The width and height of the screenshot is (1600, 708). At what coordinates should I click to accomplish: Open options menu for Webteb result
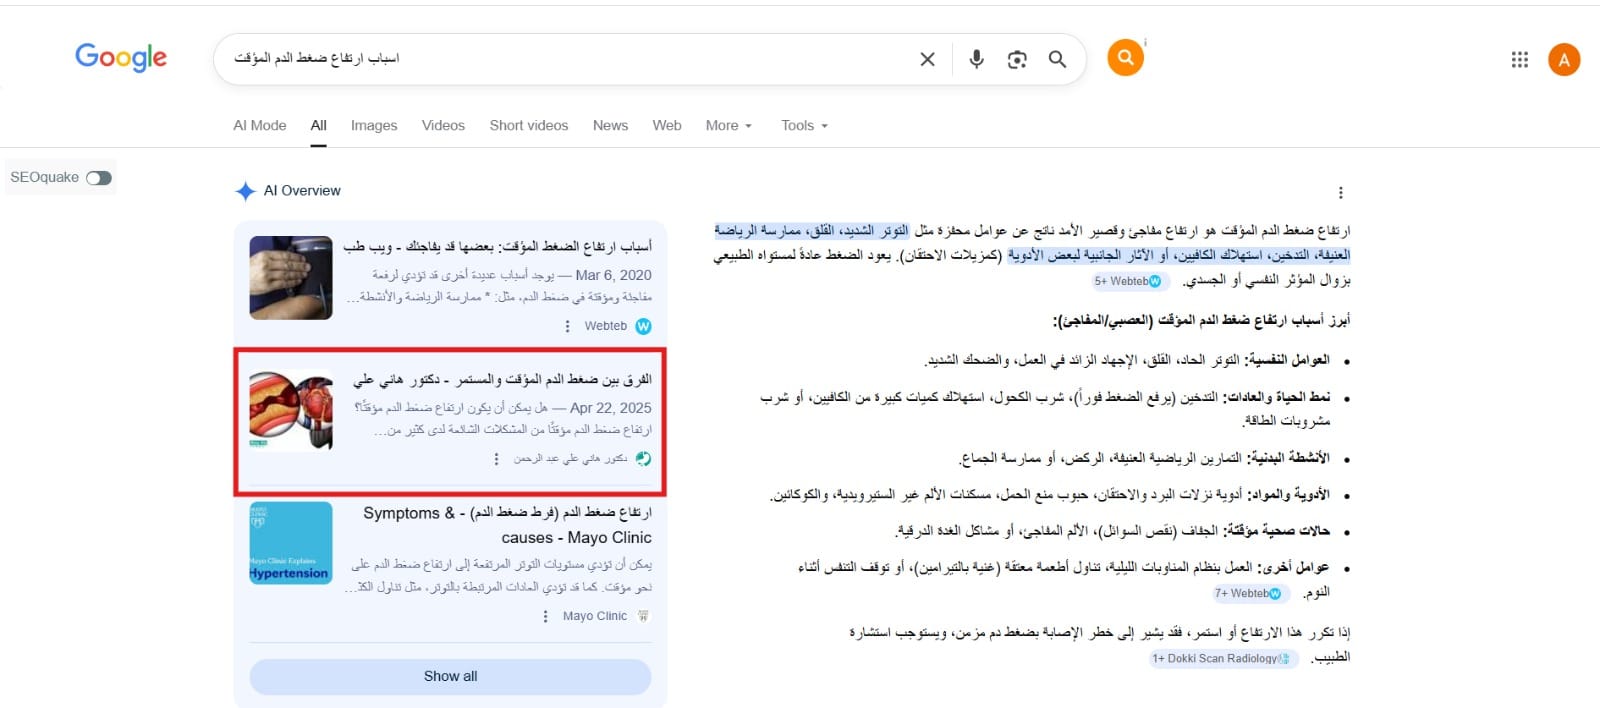(x=567, y=326)
